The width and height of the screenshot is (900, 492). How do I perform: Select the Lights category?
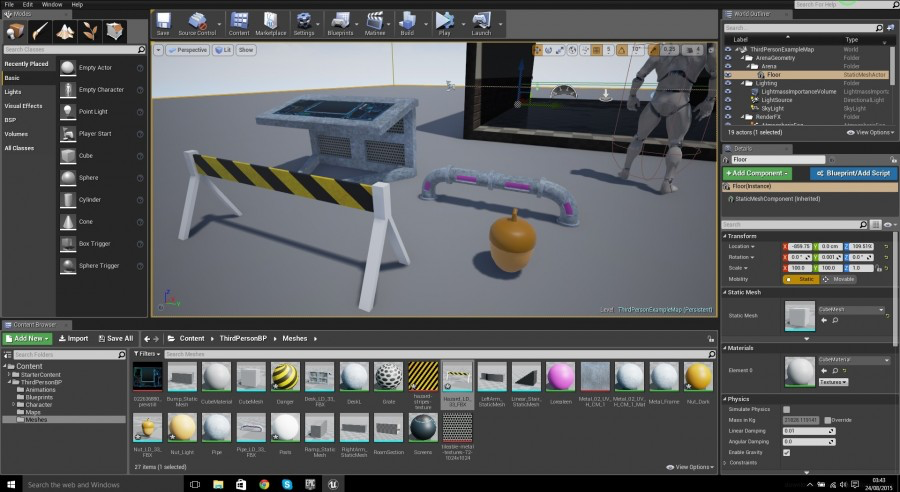[13, 92]
